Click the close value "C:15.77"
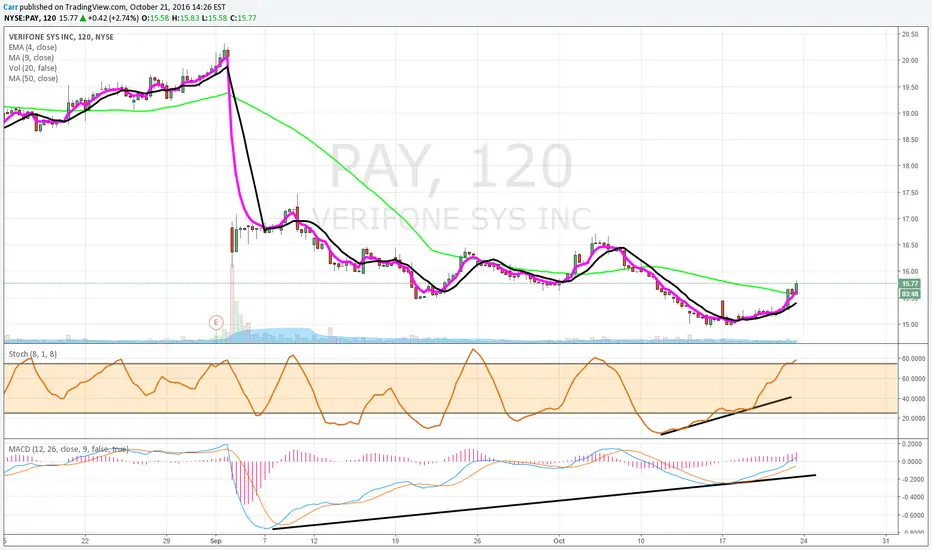Image resolution: width=932 pixels, height=550 pixels. [242, 18]
